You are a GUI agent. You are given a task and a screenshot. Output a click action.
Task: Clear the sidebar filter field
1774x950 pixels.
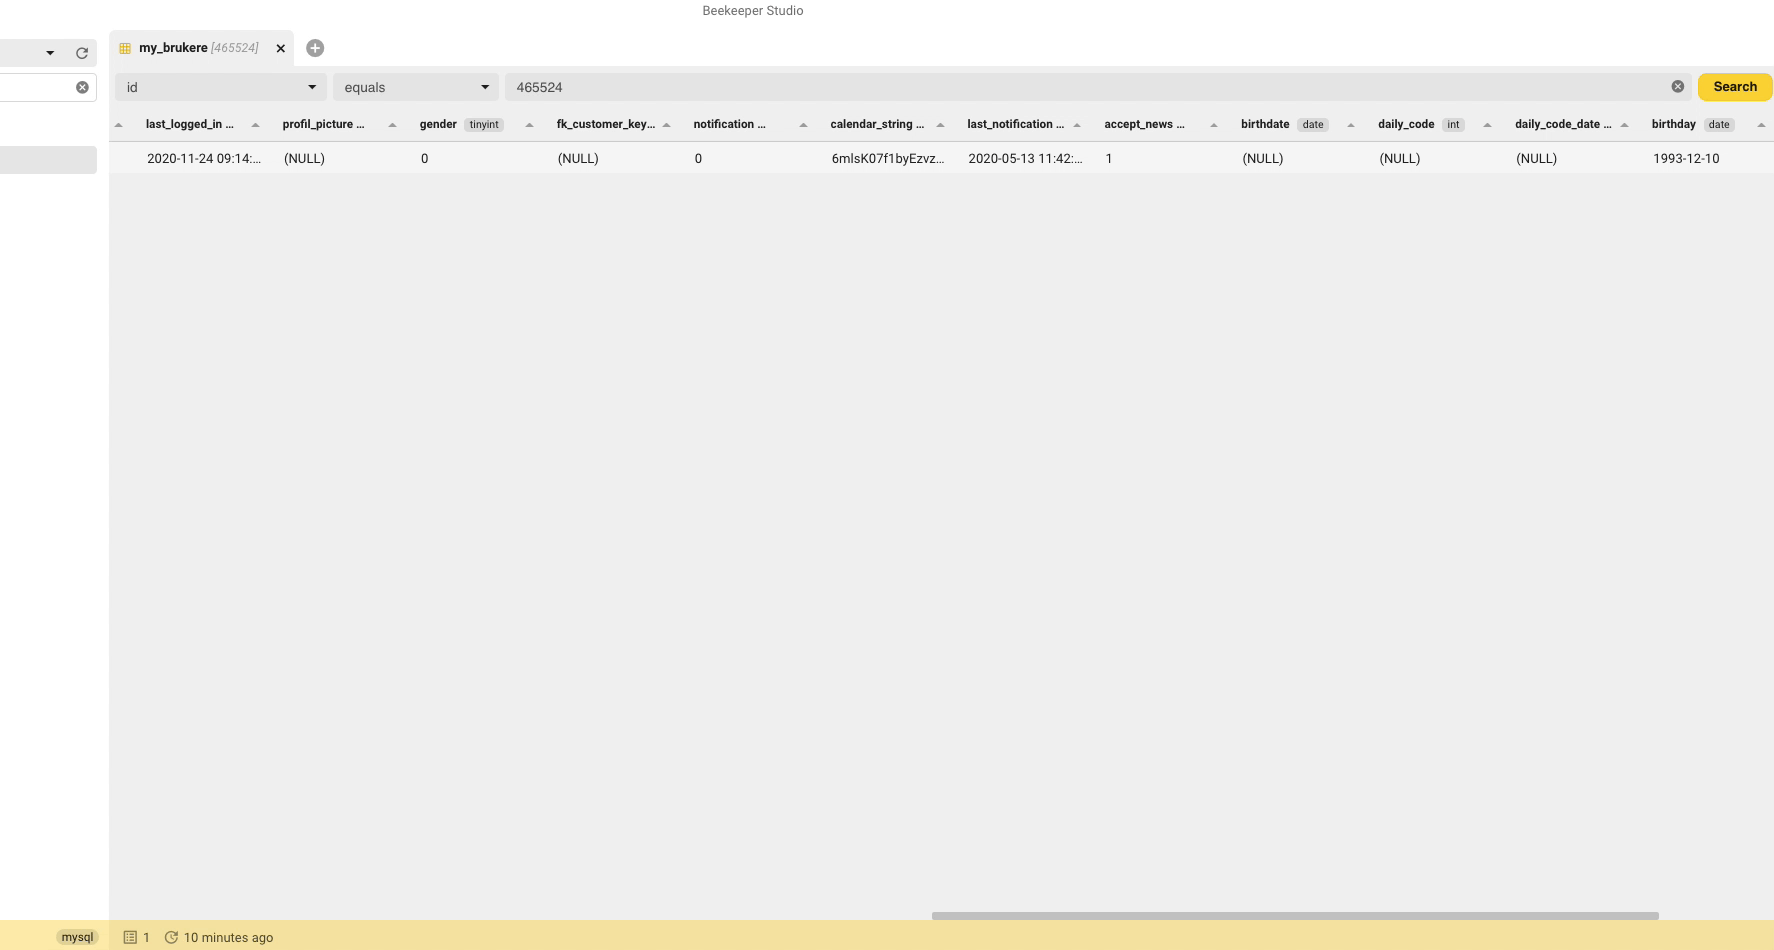click(82, 87)
